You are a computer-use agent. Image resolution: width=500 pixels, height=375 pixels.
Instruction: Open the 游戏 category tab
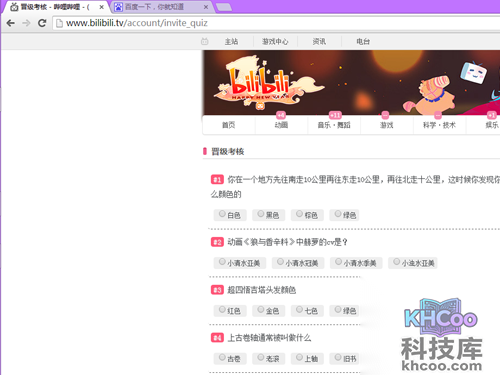[387, 125]
